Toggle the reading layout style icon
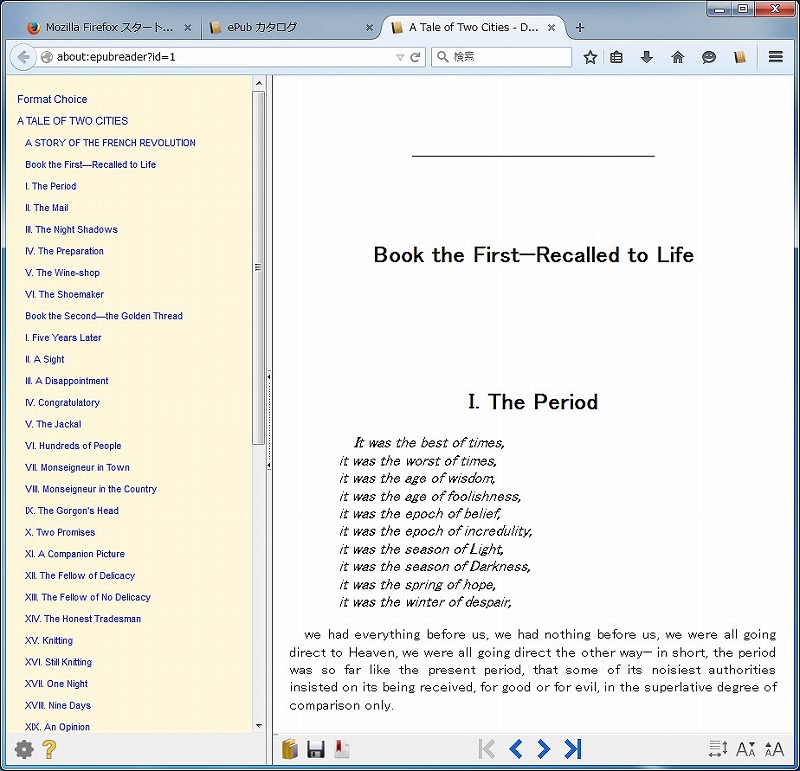The height and width of the screenshot is (771, 800). (718, 749)
